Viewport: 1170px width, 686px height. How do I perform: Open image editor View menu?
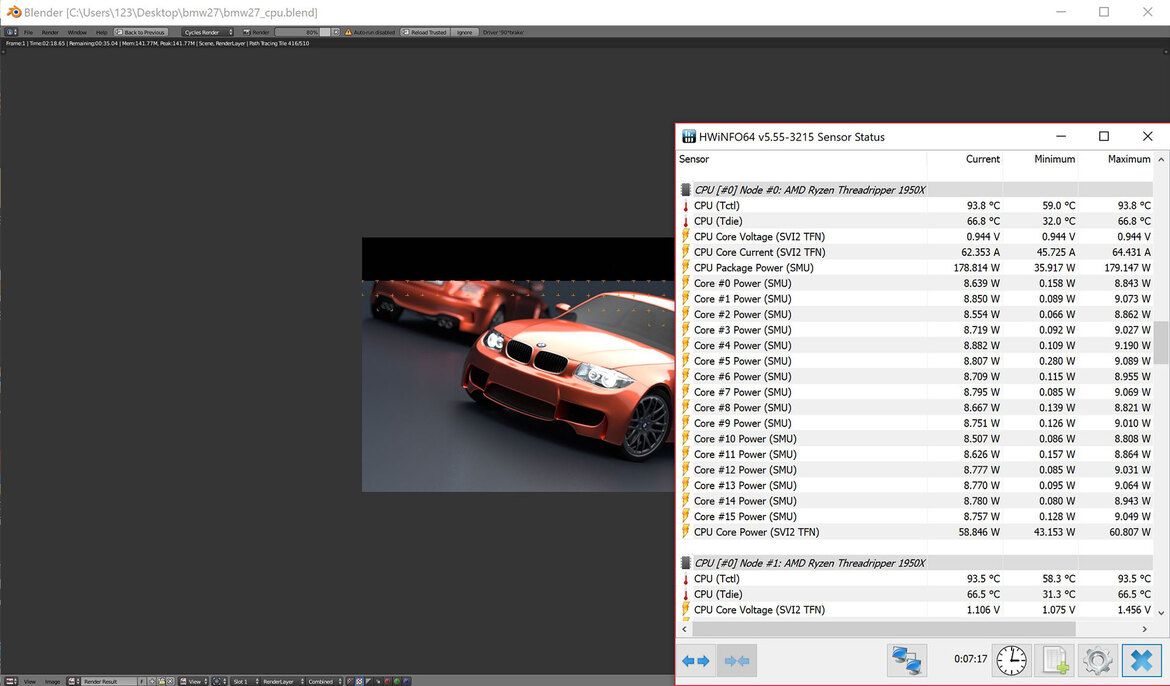pyautogui.click(x=29, y=682)
